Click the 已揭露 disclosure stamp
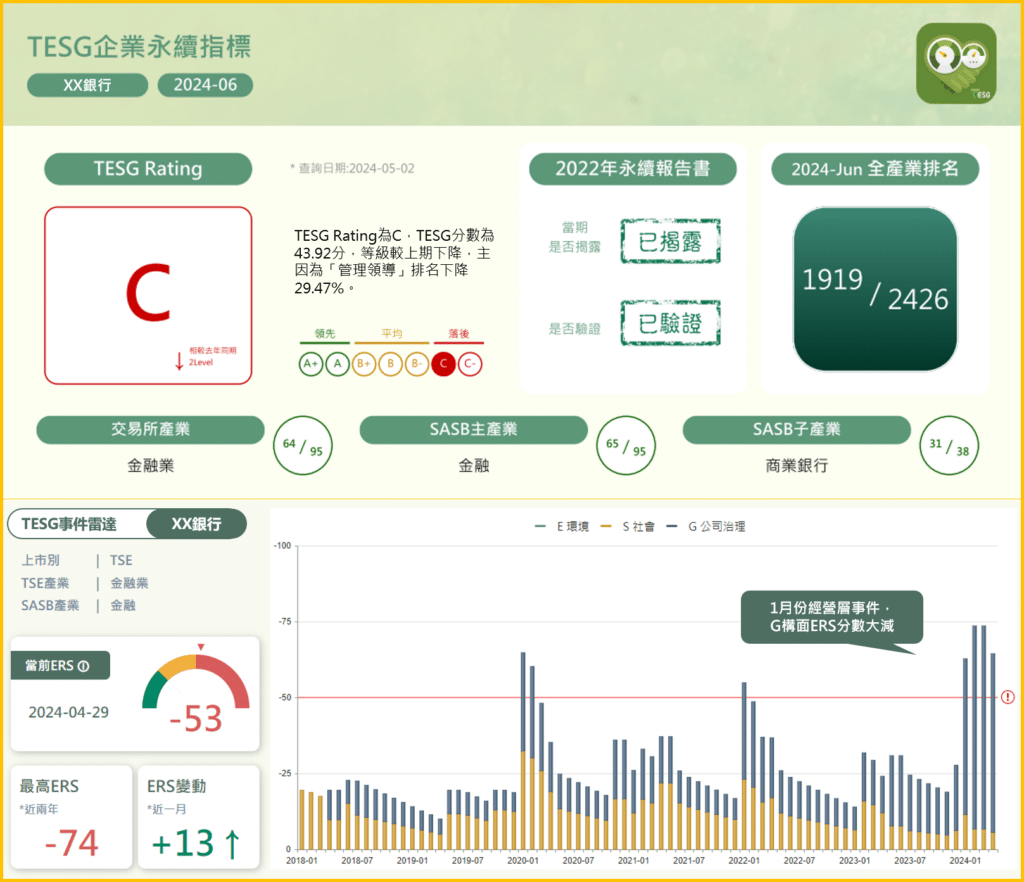The height and width of the screenshot is (882, 1024). pos(670,241)
